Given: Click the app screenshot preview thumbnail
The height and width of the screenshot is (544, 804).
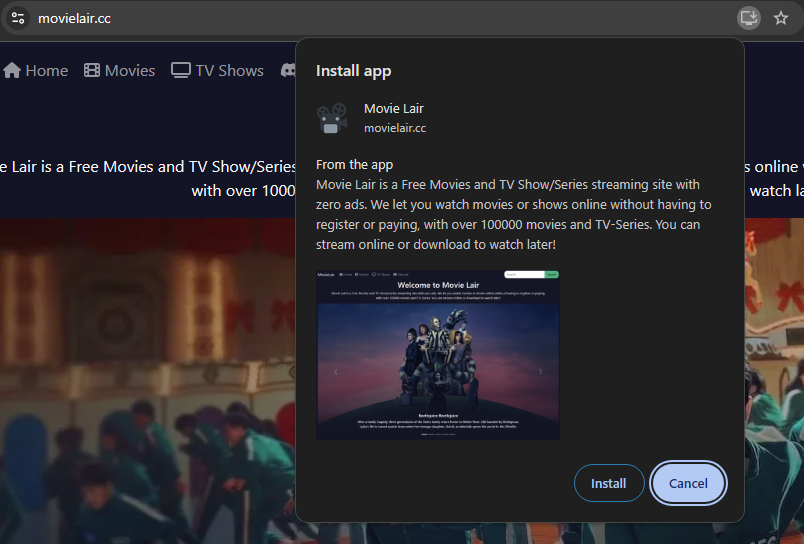Looking at the screenshot, I should tap(438, 355).
